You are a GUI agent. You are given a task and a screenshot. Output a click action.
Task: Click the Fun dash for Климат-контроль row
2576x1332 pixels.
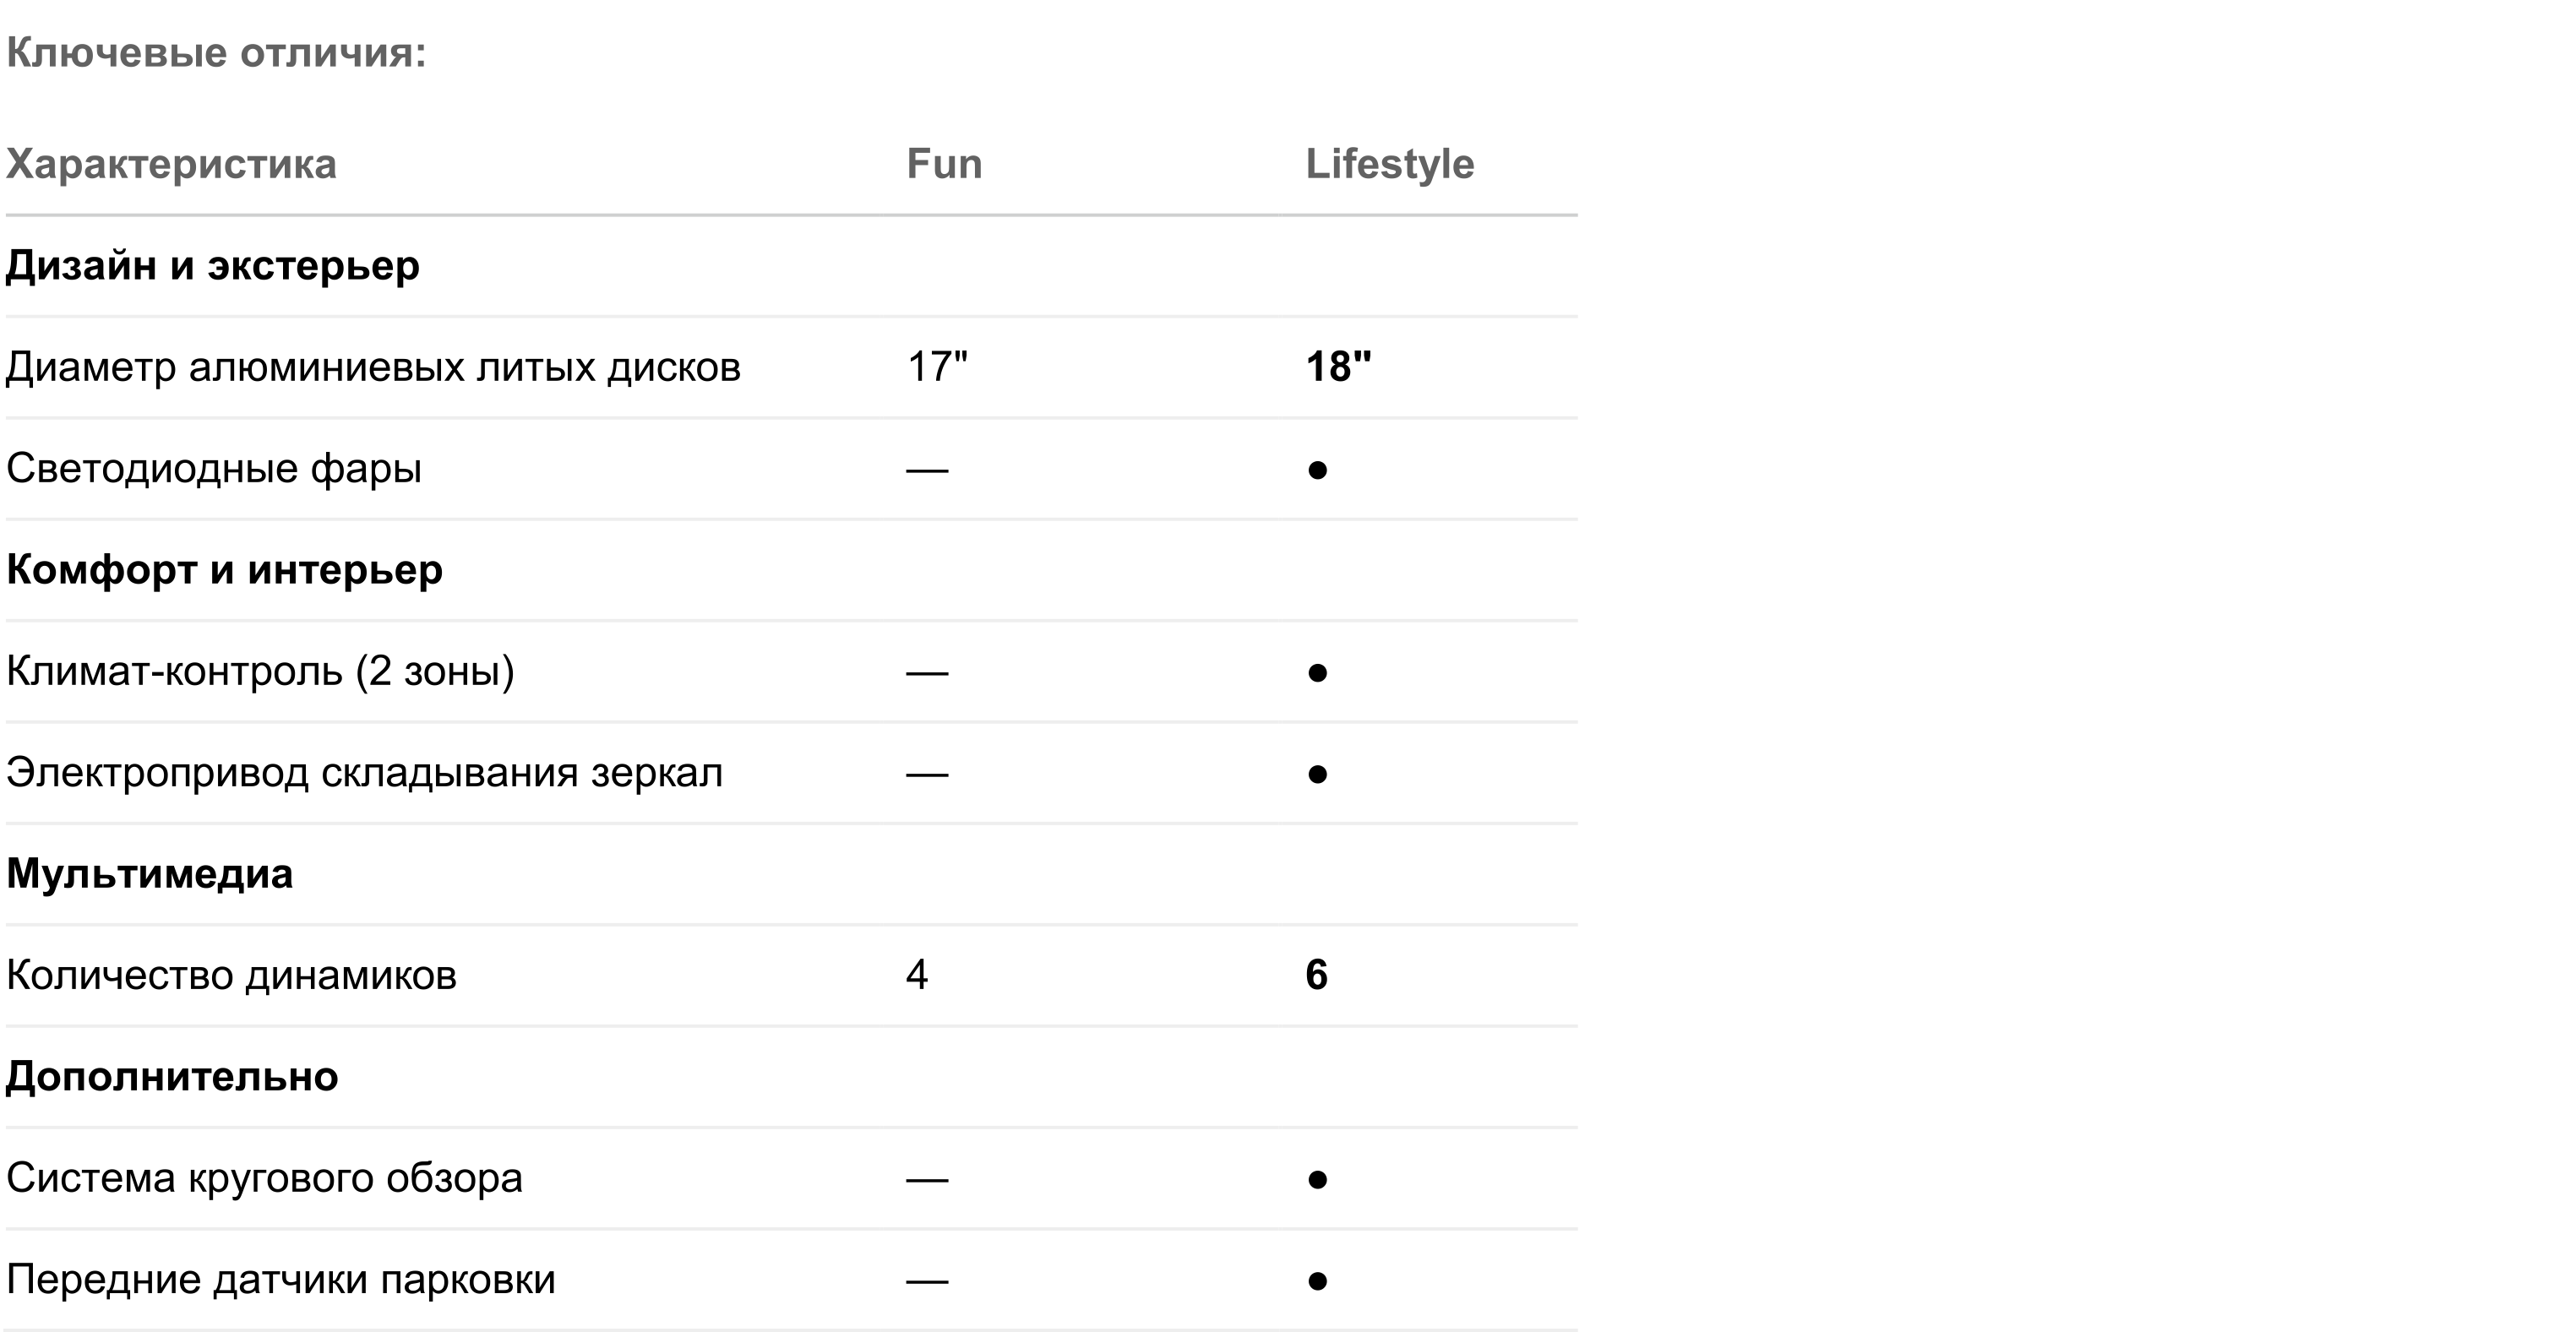[927, 672]
